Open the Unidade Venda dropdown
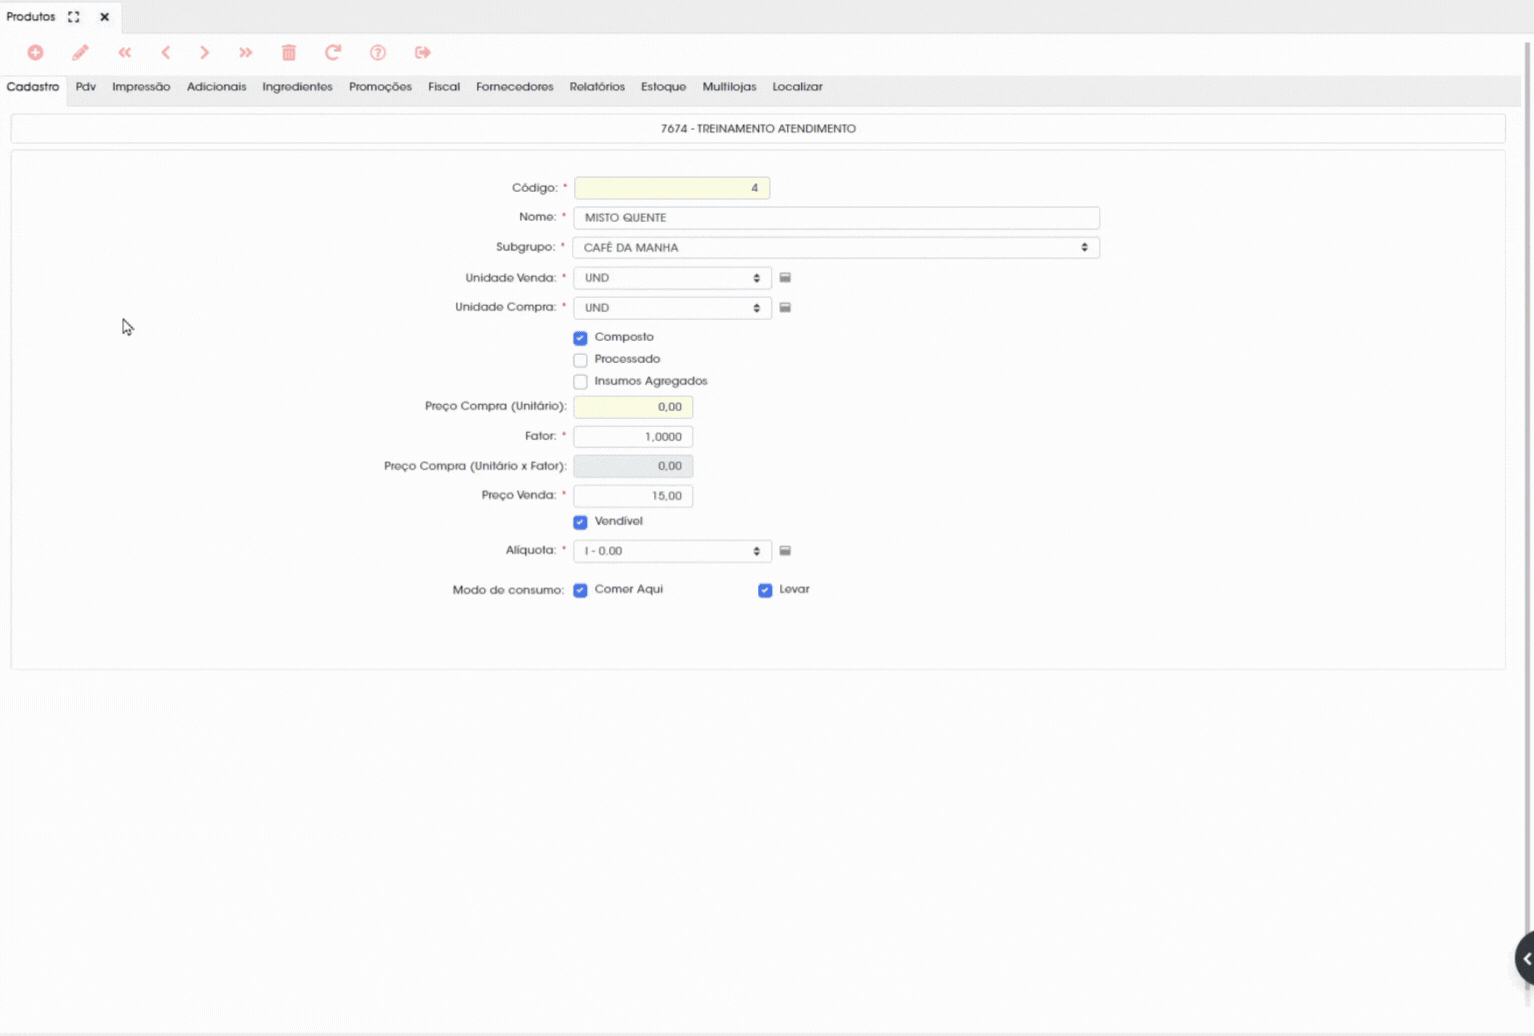Viewport: 1534px width, 1036px height. [x=672, y=278]
